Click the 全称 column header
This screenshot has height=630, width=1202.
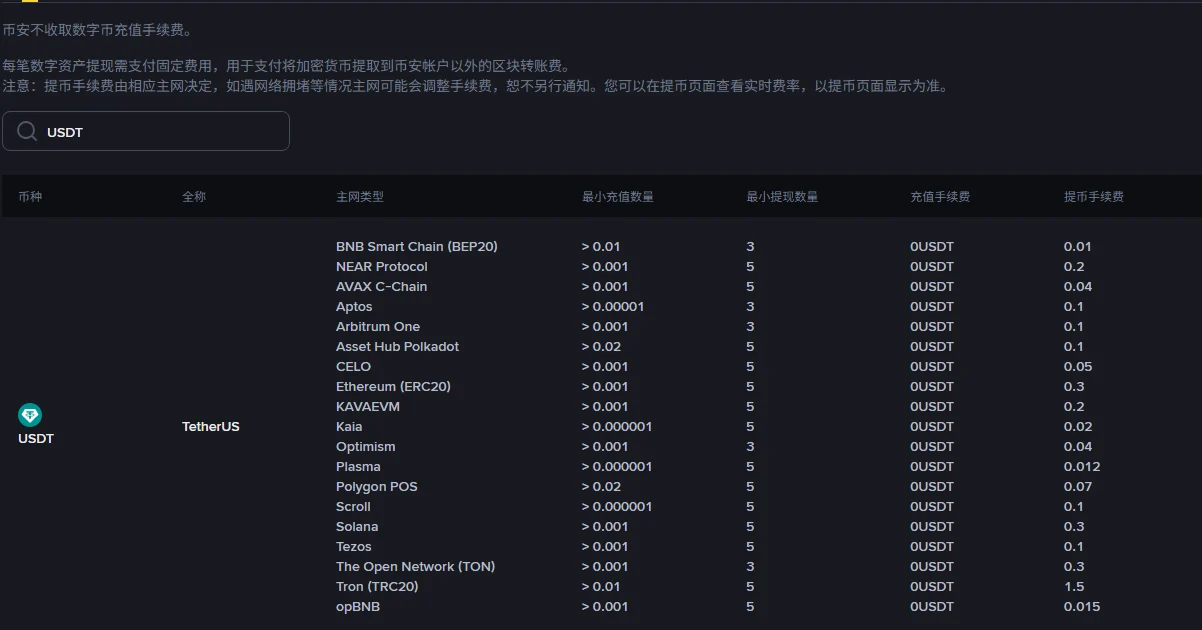click(x=194, y=197)
